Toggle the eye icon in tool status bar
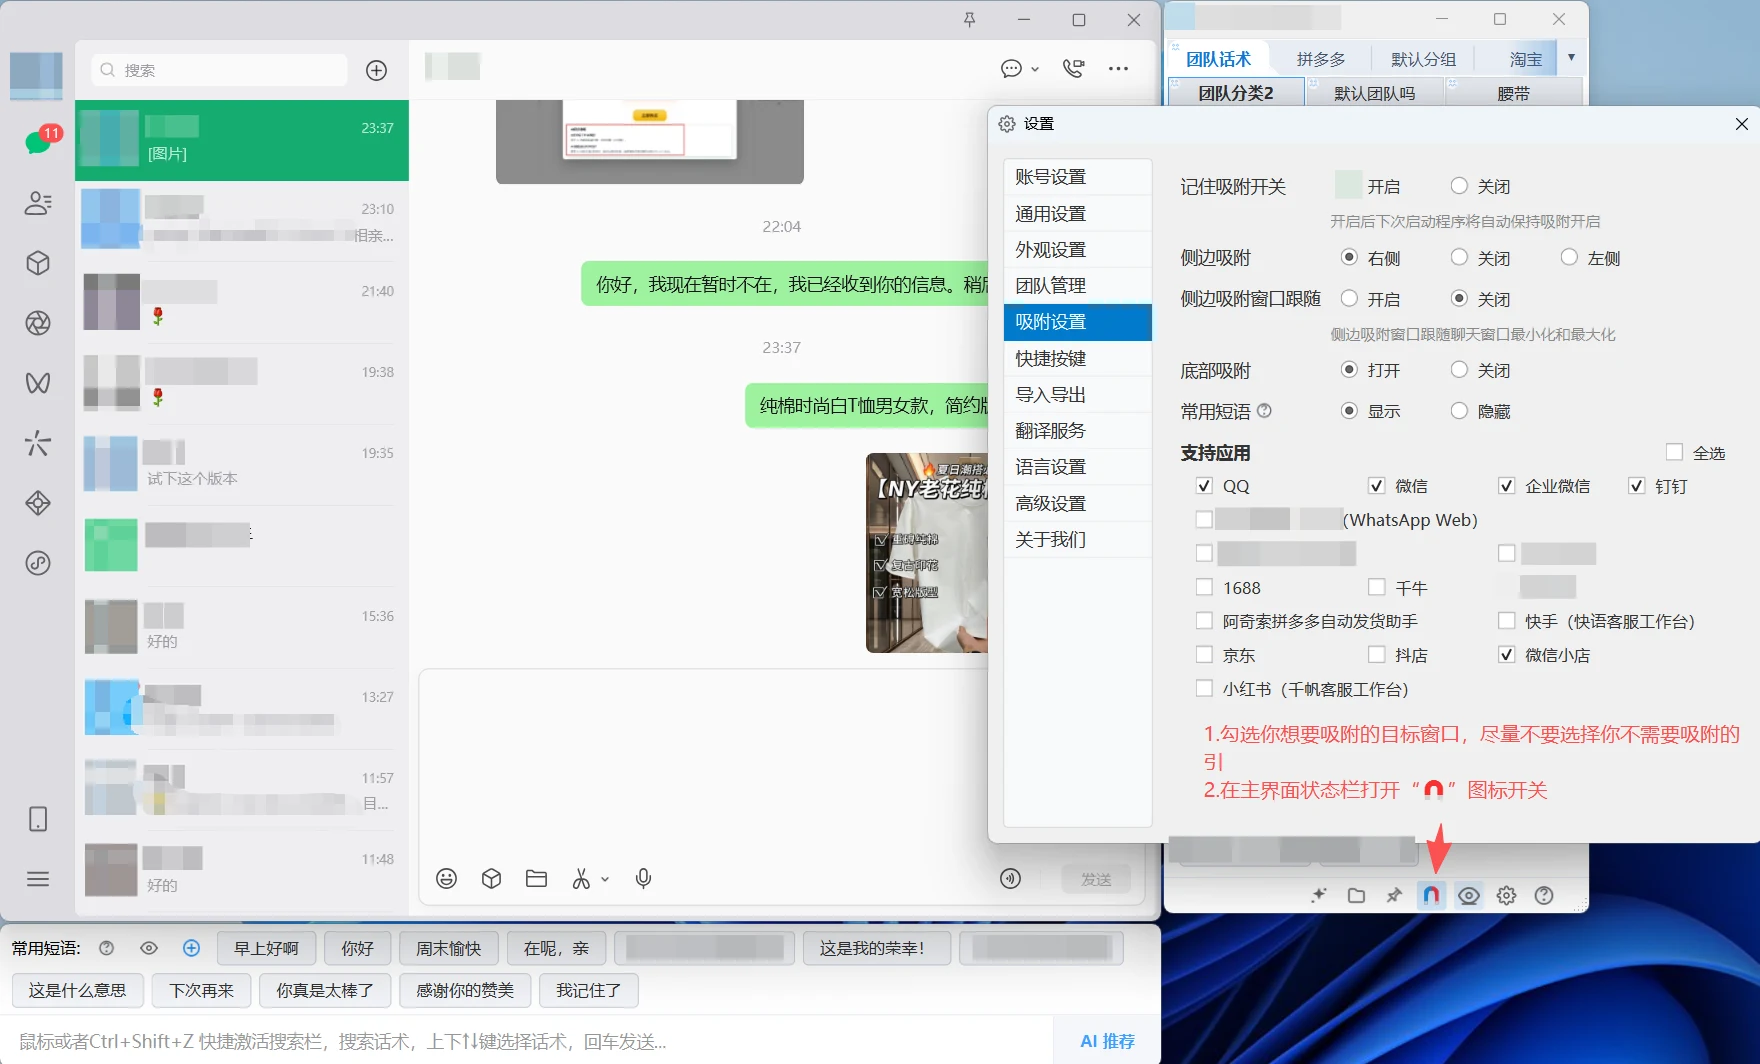Image resolution: width=1760 pixels, height=1064 pixels. click(1469, 895)
